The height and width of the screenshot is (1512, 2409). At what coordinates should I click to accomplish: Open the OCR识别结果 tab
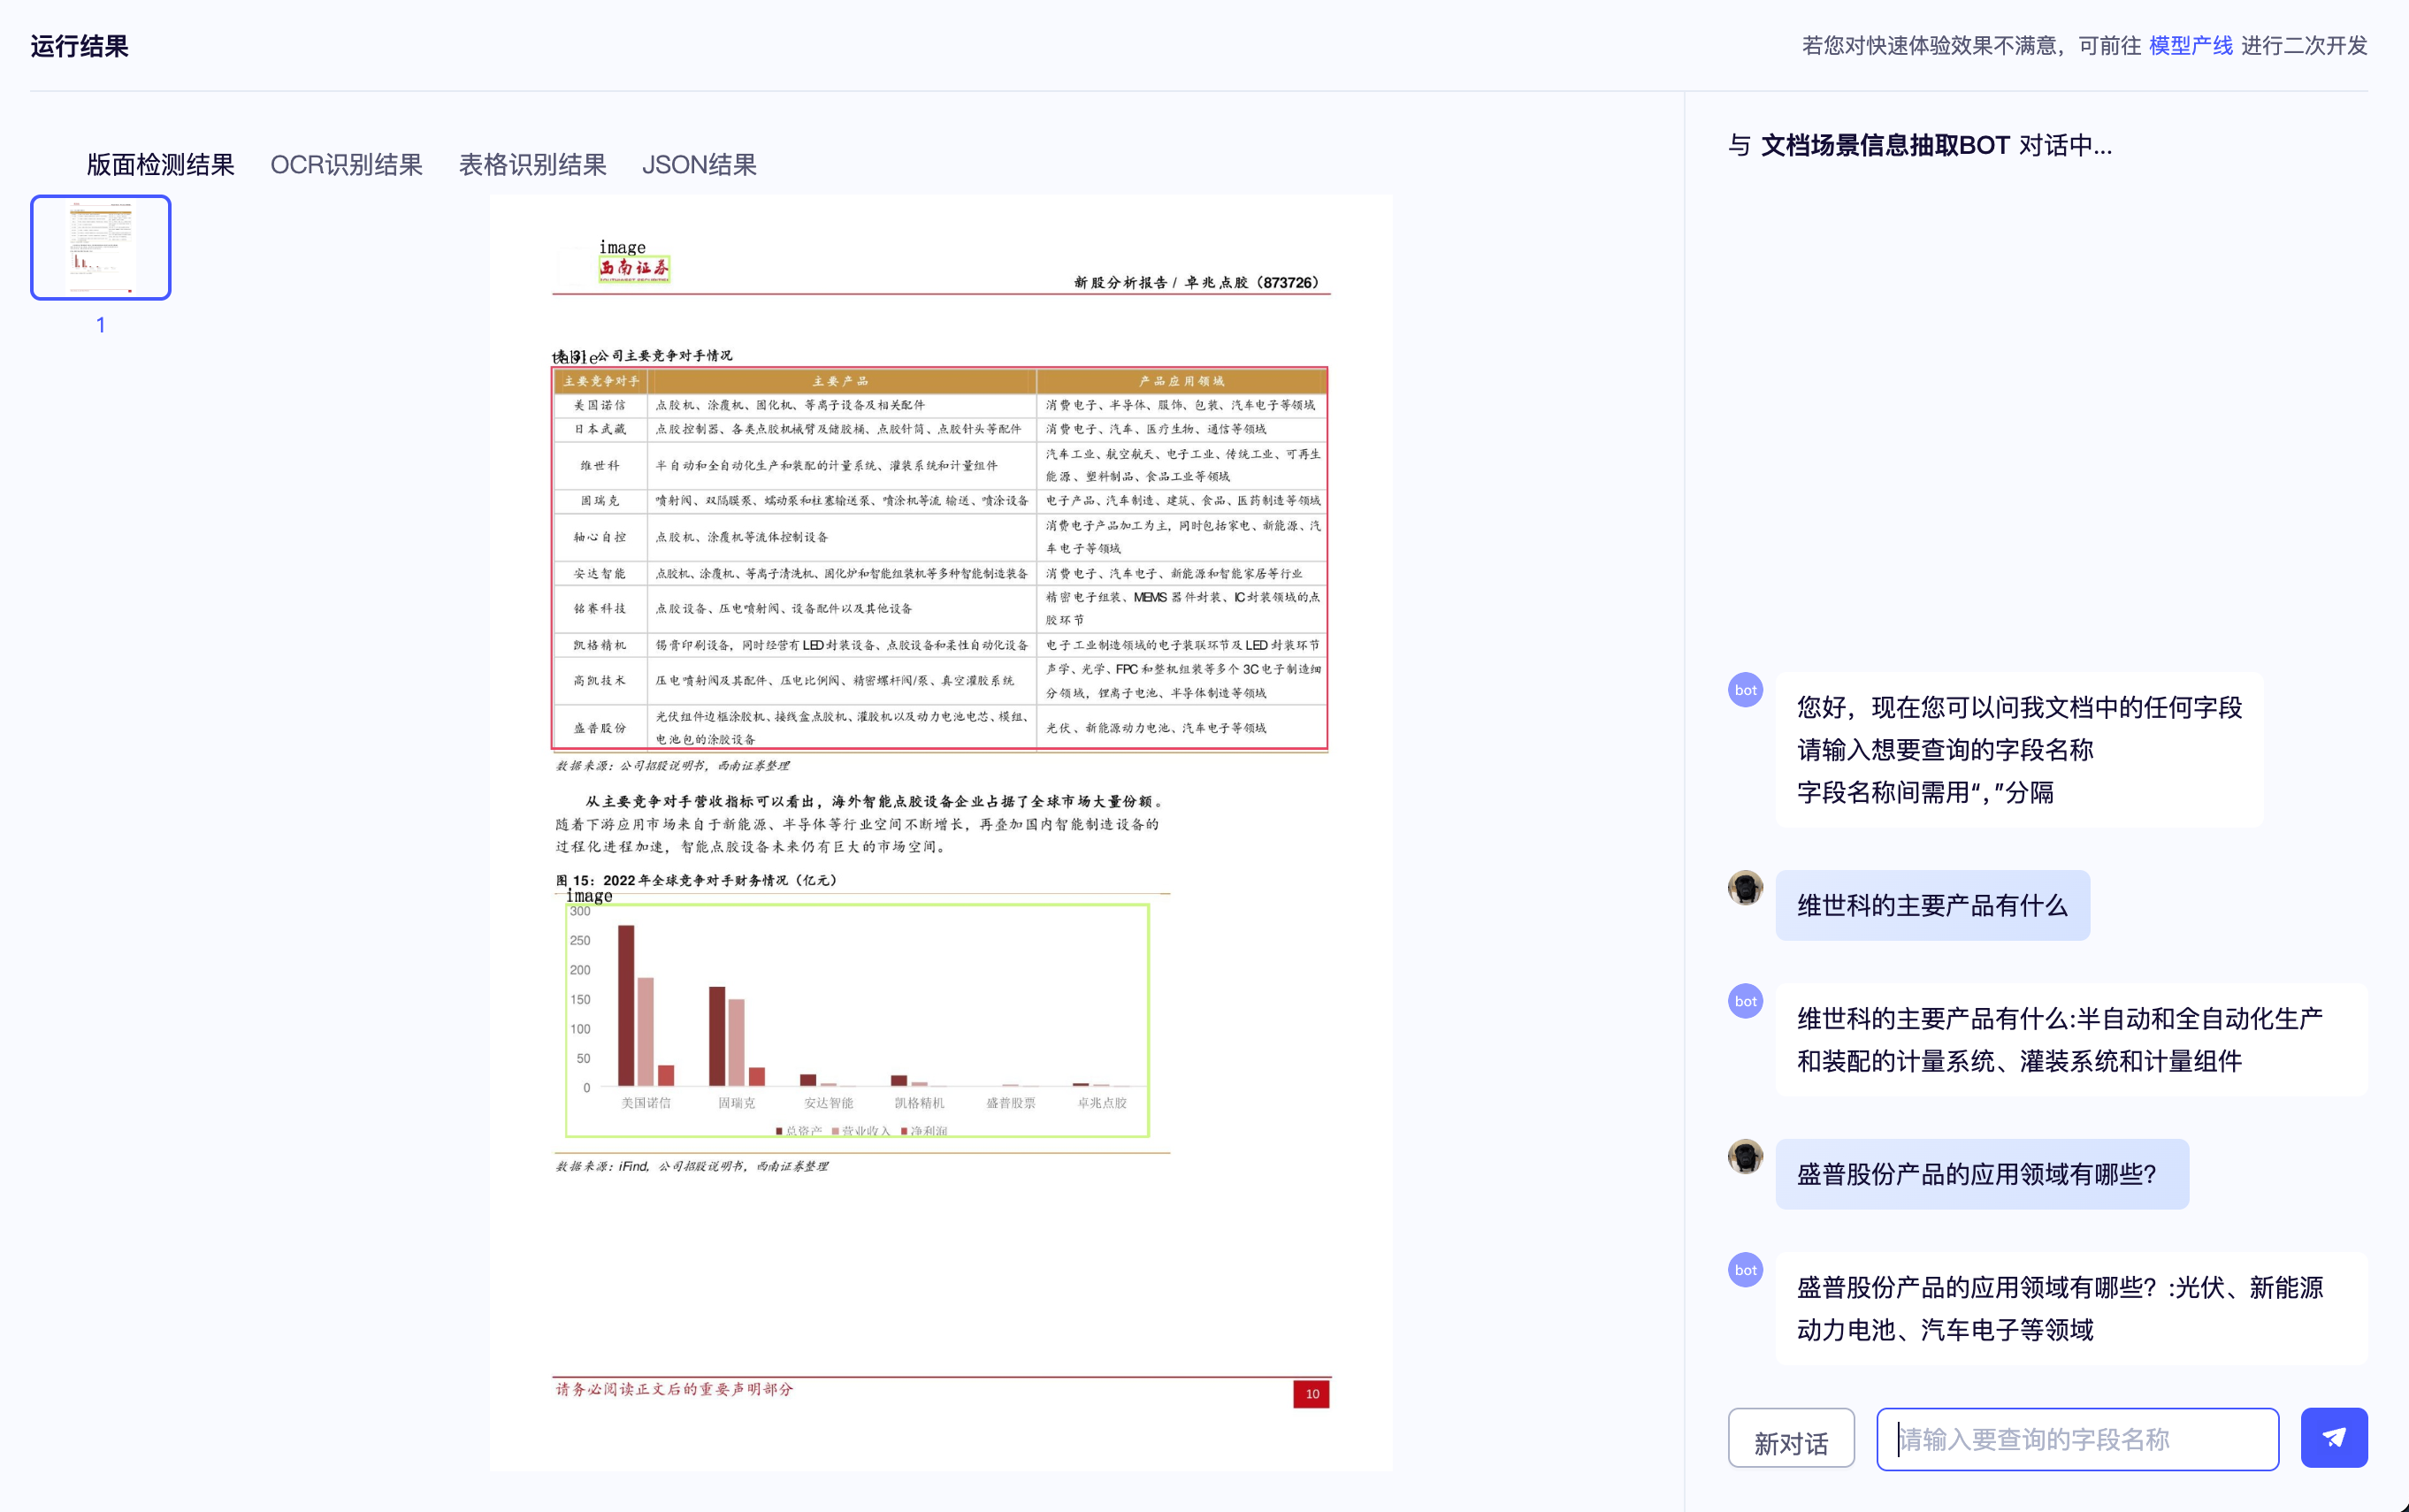pyautogui.click(x=346, y=165)
